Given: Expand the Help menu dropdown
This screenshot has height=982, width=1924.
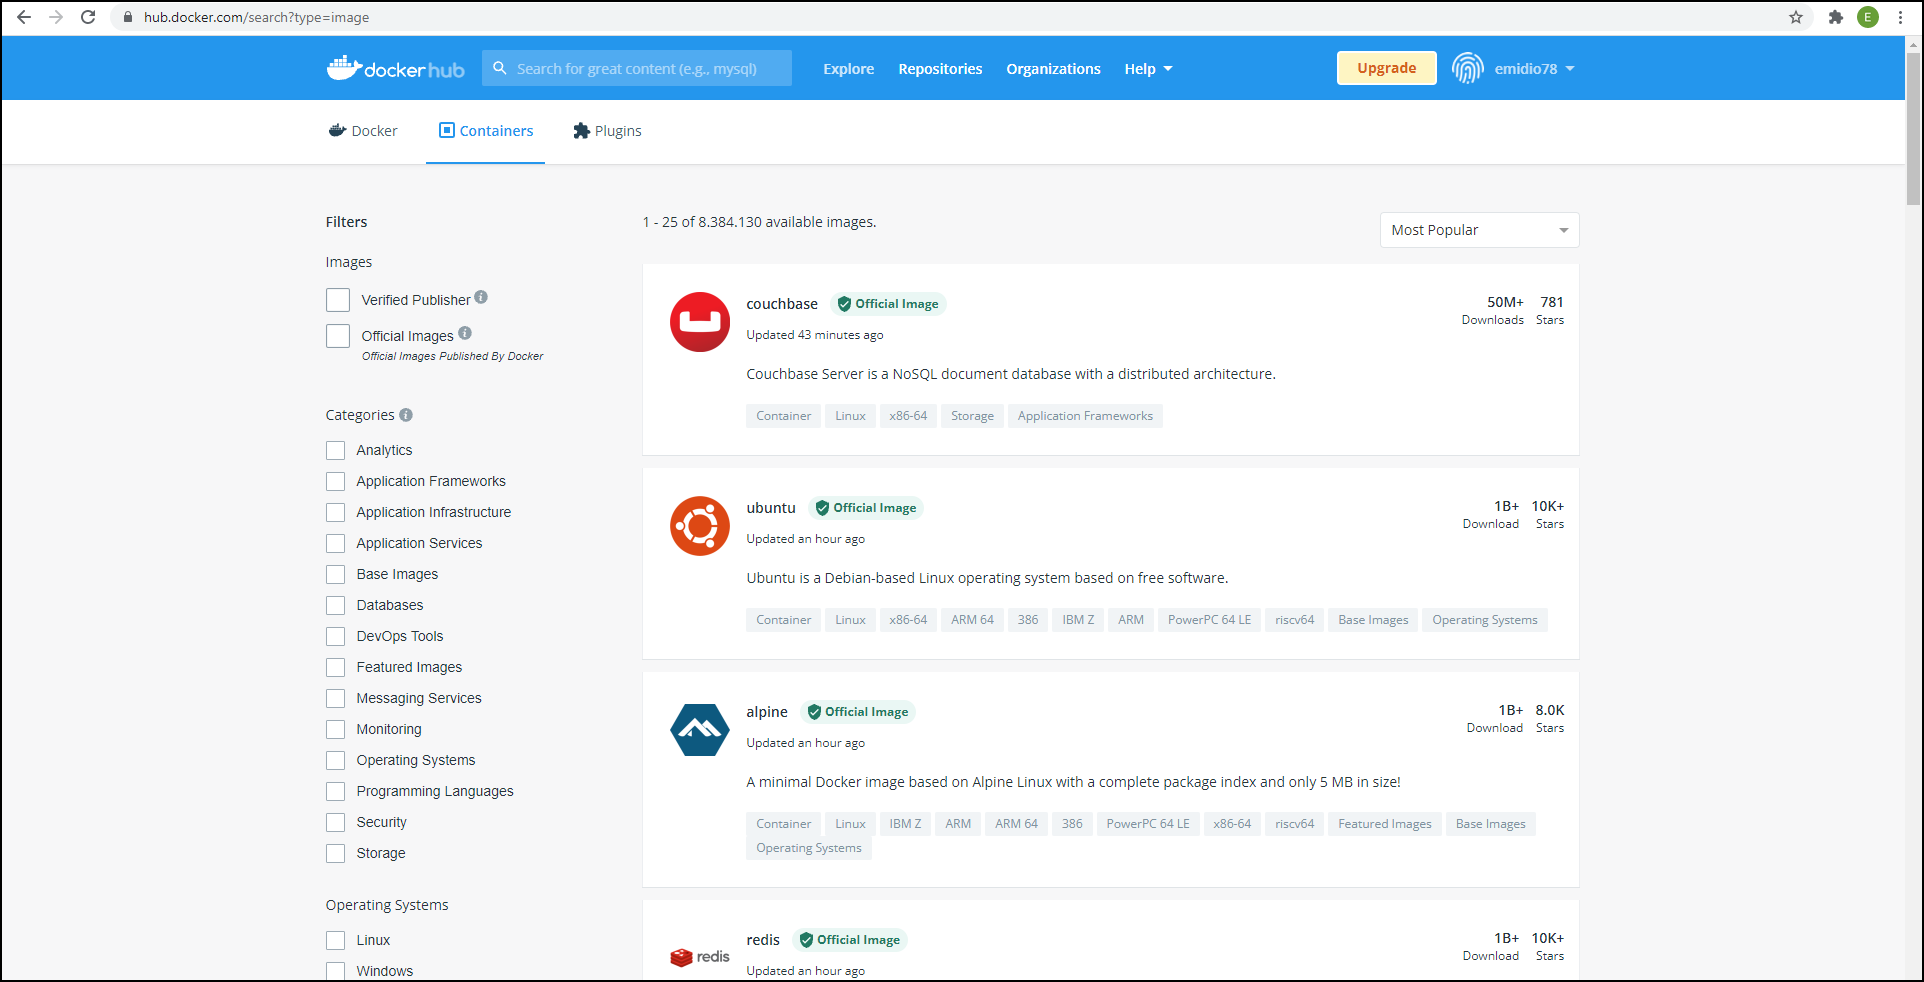Looking at the screenshot, I should pyautogui.click(x=1147, y=69).
